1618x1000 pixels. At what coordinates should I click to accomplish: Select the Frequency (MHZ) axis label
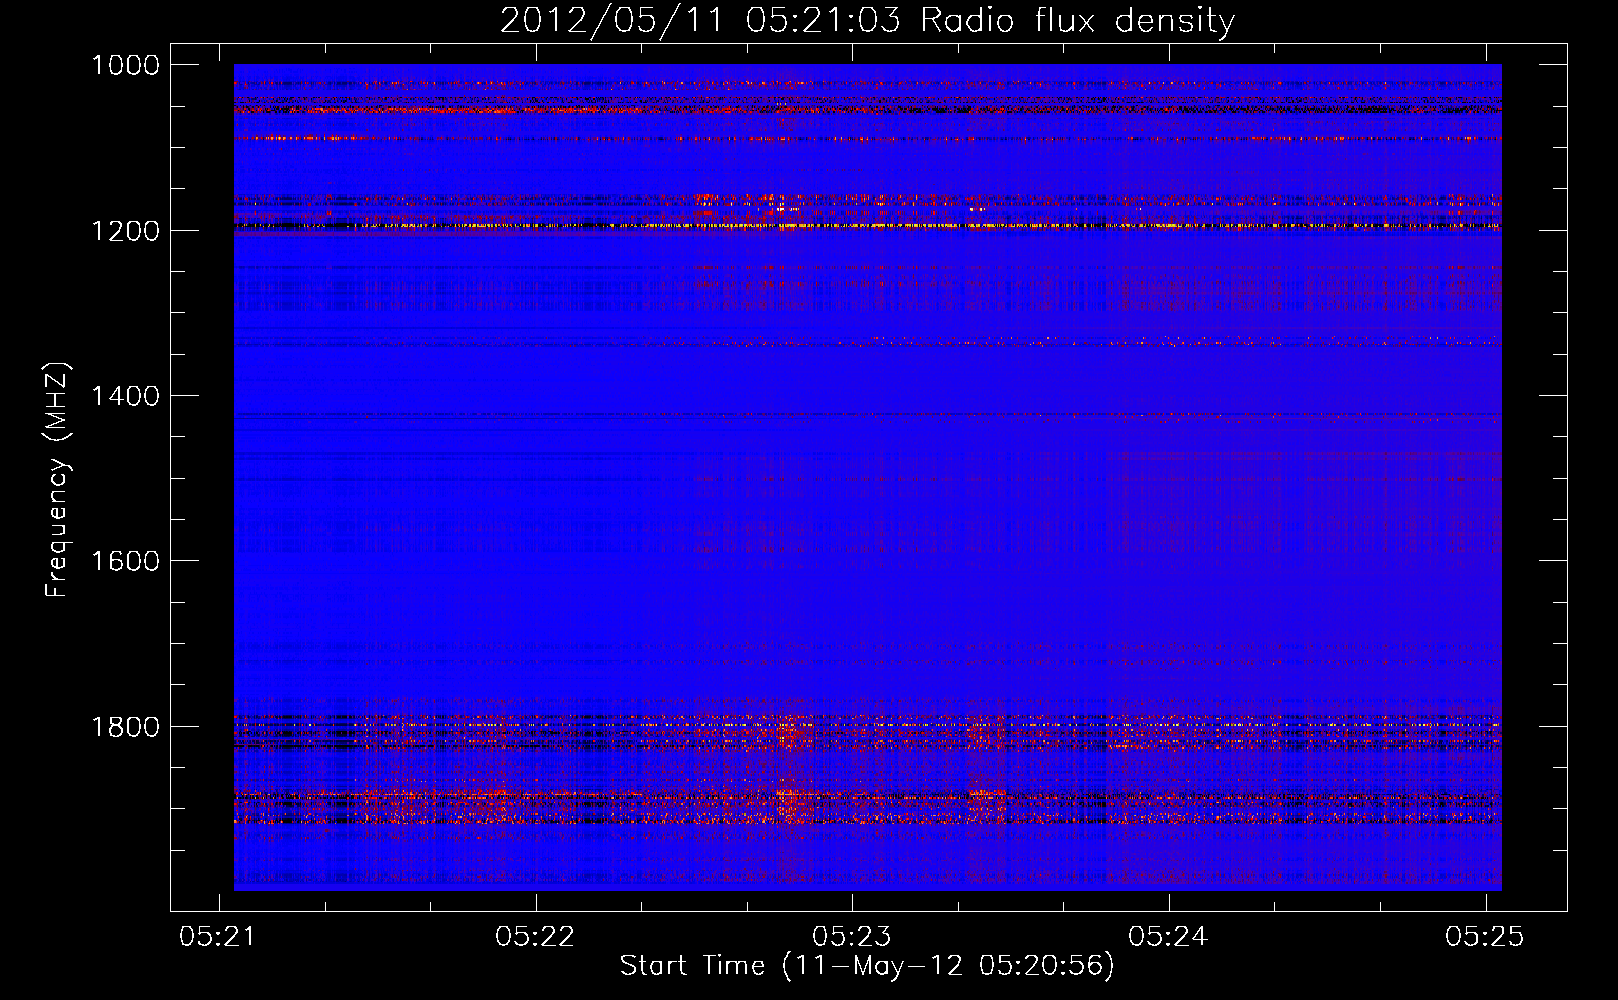click(57, 480)
